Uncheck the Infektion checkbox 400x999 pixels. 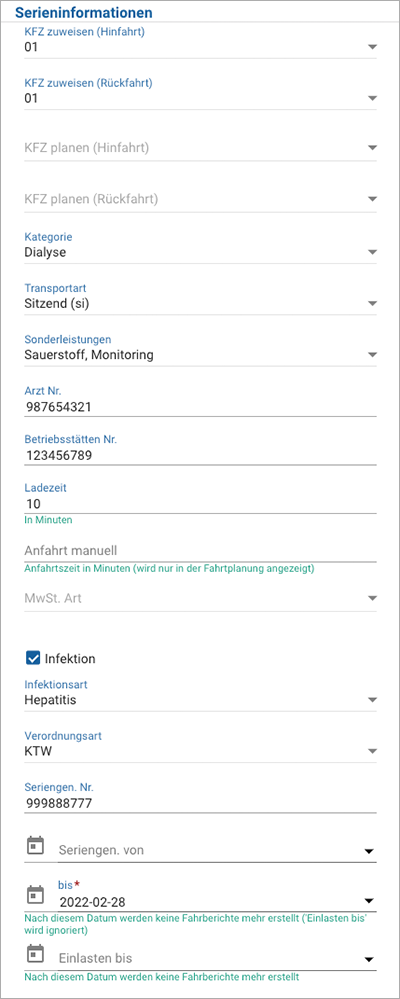[33, 658]
